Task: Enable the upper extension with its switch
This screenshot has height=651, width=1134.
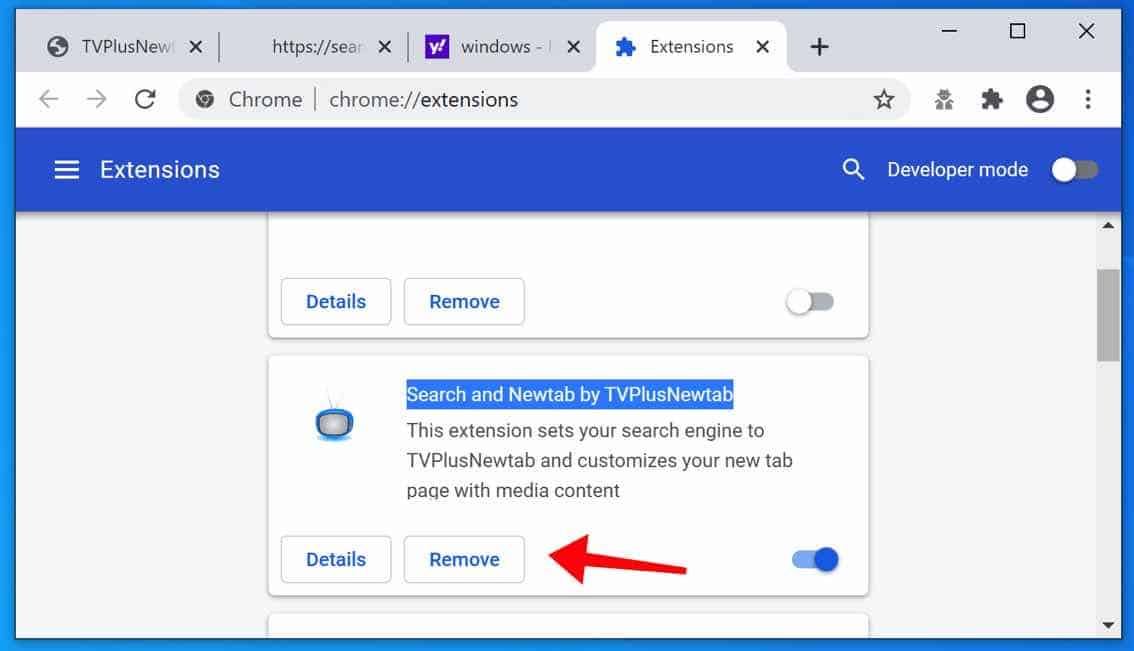Action: pos(810,302)
